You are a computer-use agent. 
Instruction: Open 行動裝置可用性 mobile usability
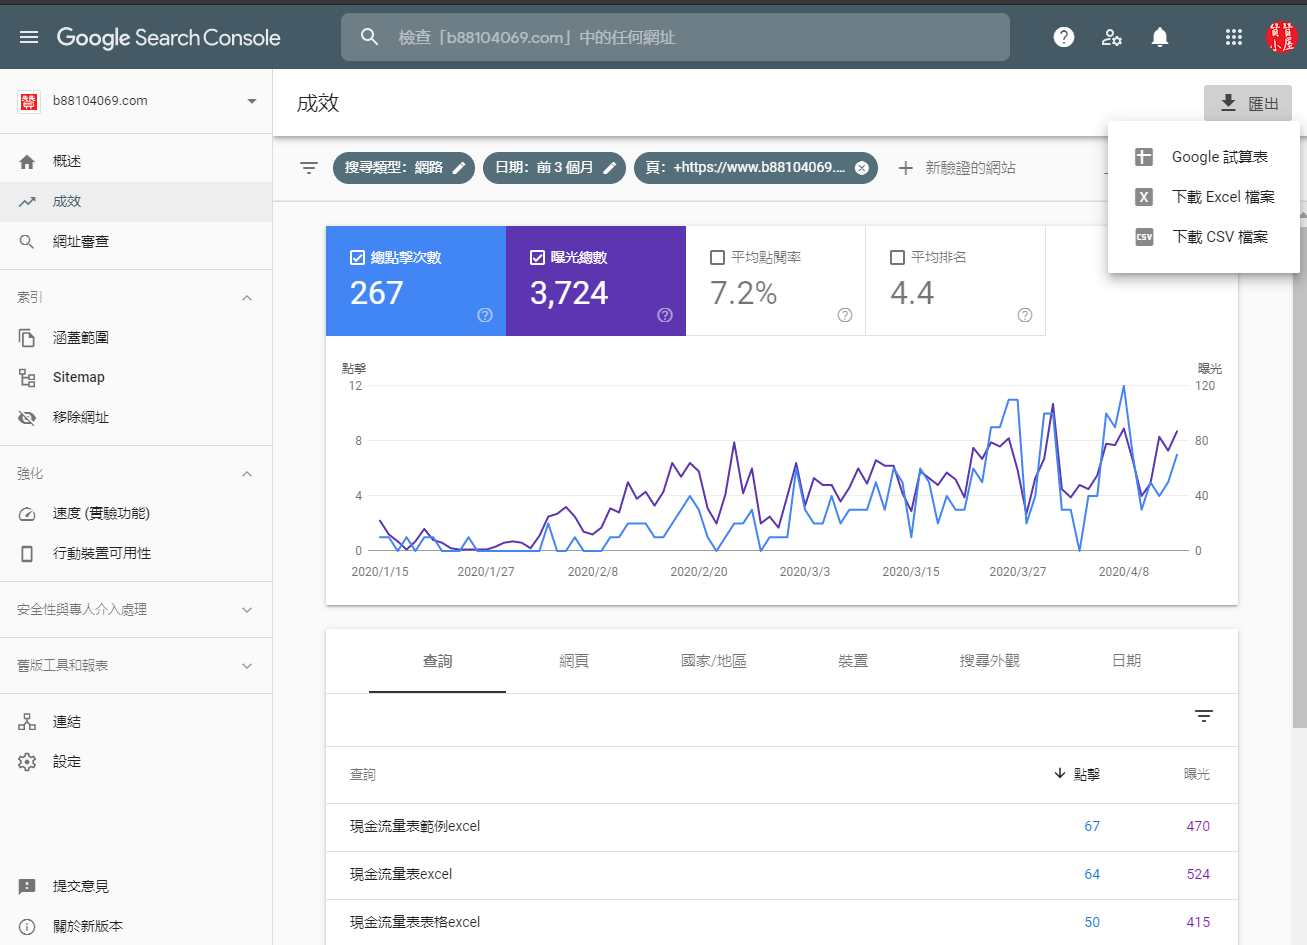136,553
